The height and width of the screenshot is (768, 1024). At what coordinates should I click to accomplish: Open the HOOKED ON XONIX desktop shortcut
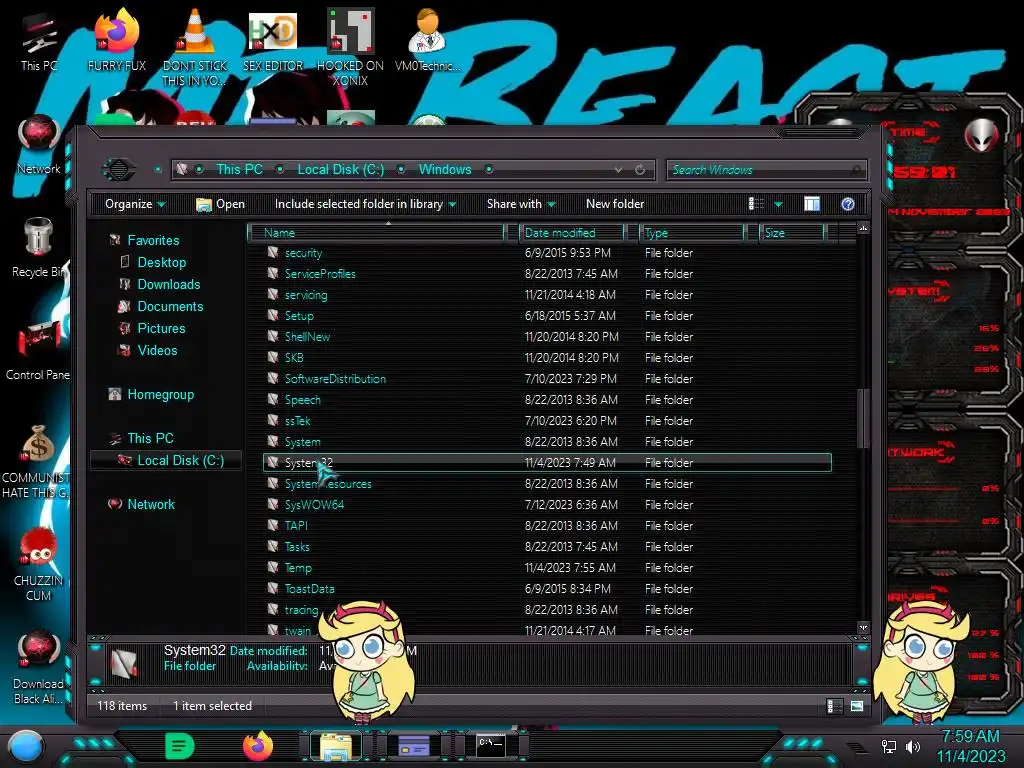pos(350,47)
